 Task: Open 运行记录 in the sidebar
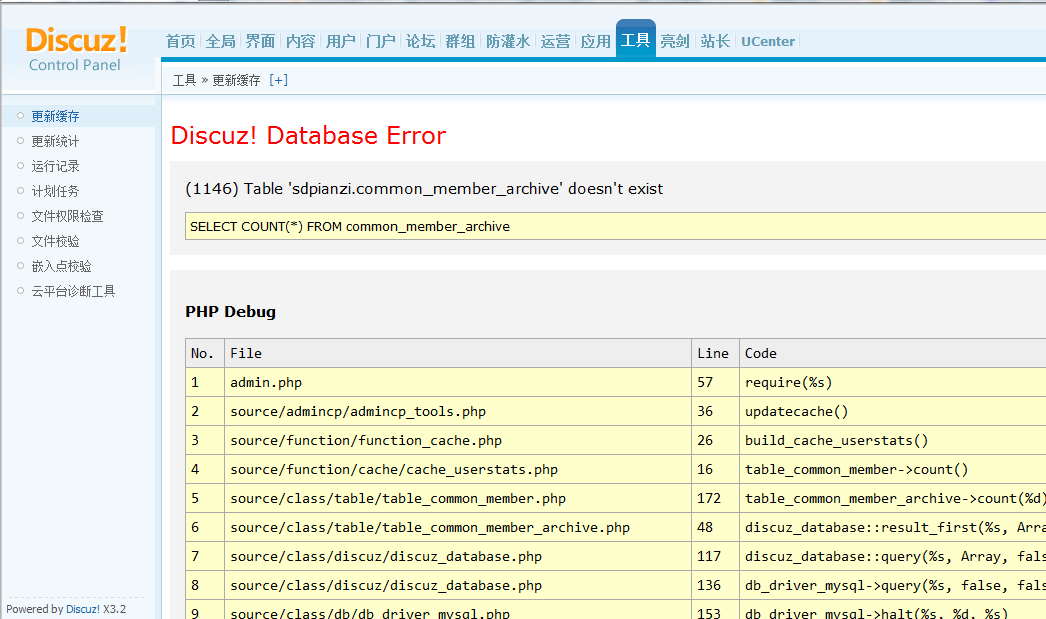(x=55, y=166)
